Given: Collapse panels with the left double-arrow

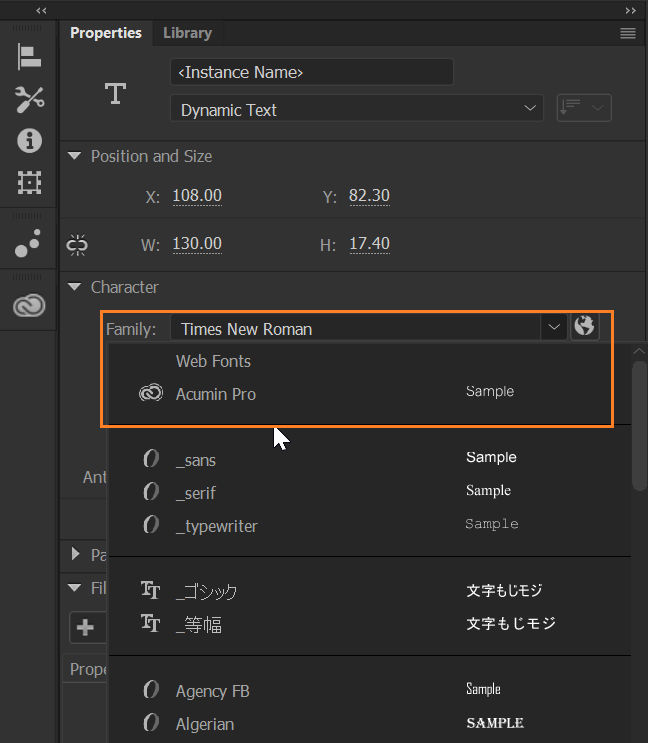Looking at the screenshot, I should click(x=41, y=10).
